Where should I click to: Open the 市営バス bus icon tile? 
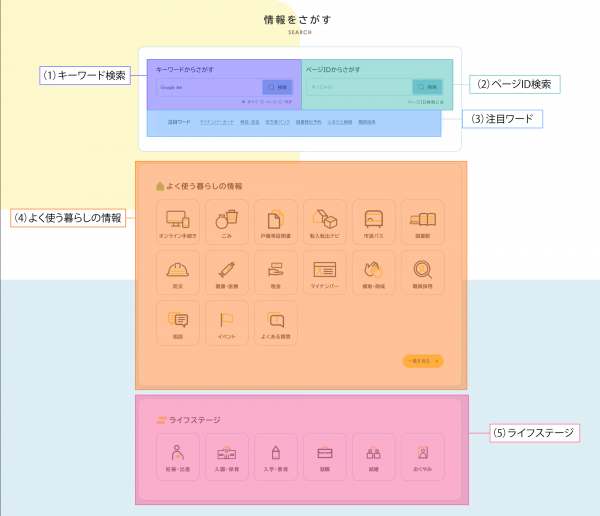coord(374,222)
